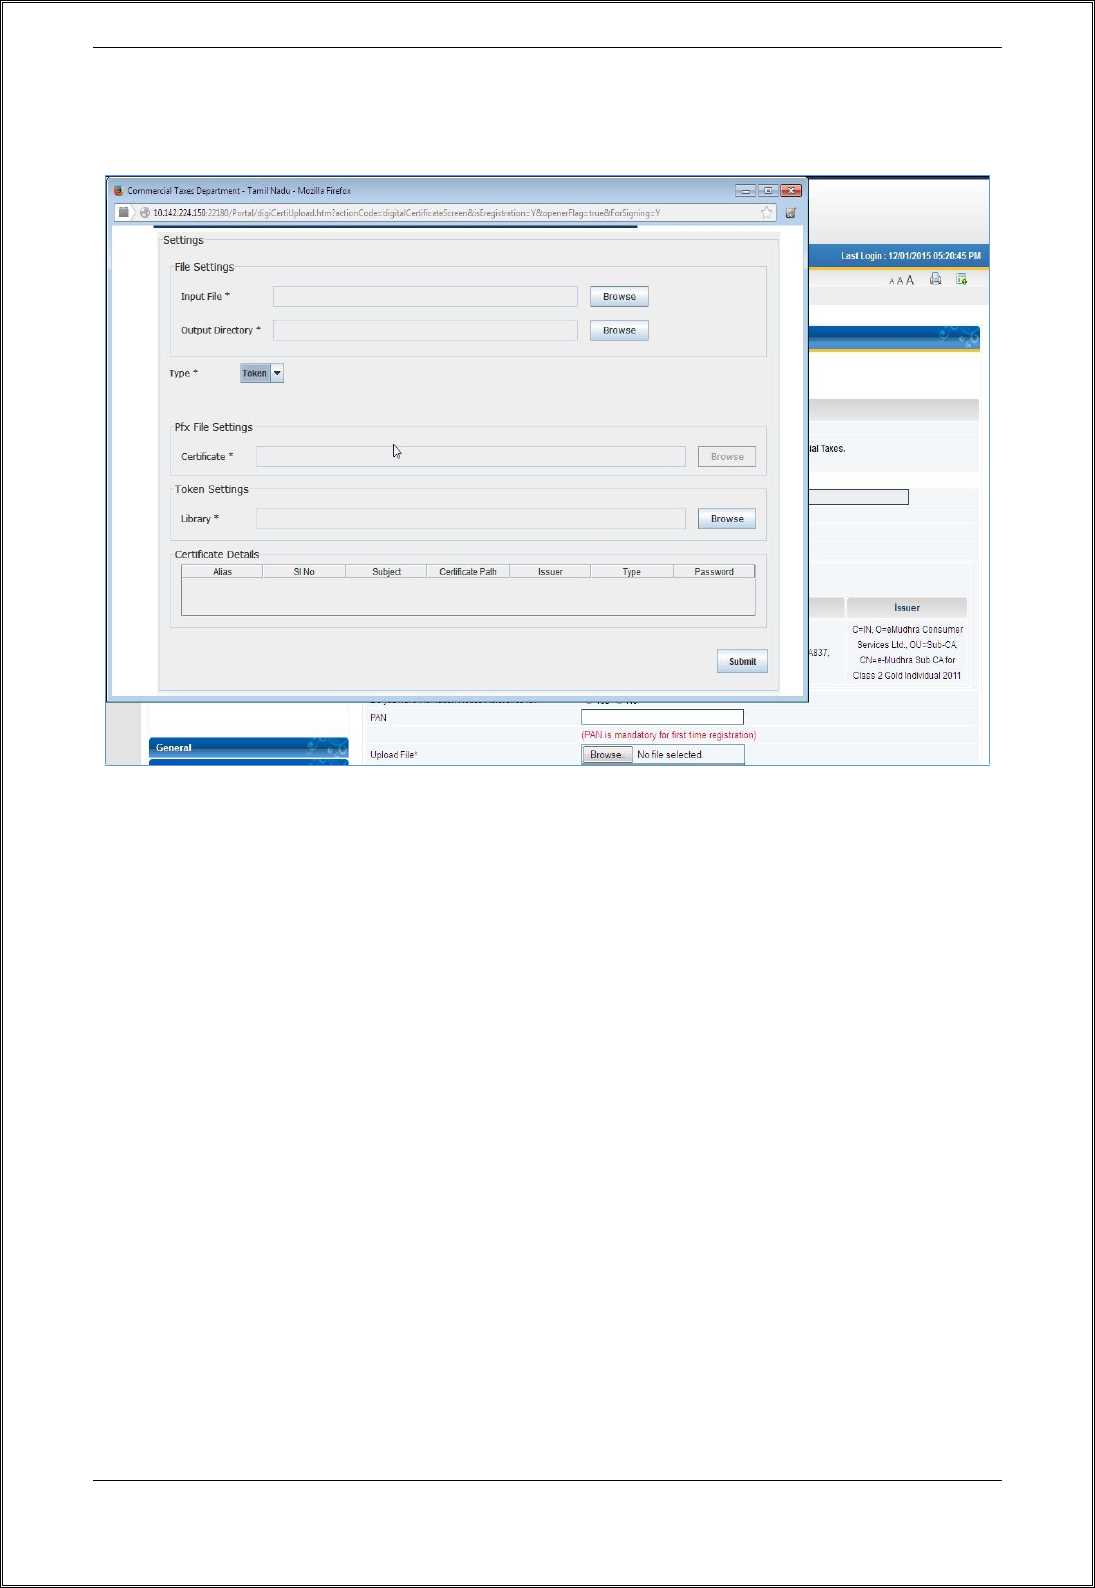Image resolution: width=1095 pixels, height=1588 pixels.
Task: Bookmark the page with the star icon
Action: coord(767,212)
